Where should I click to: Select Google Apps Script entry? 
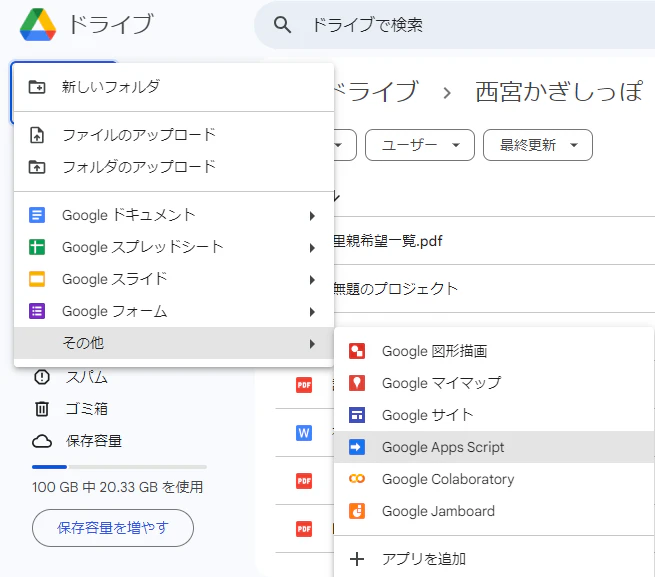pyautogui.click(x=494, y=447)
